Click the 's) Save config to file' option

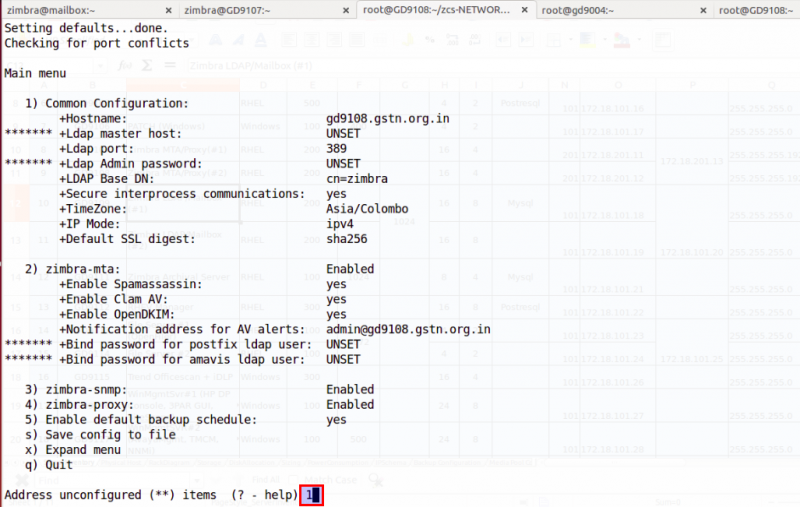(100, 435)
